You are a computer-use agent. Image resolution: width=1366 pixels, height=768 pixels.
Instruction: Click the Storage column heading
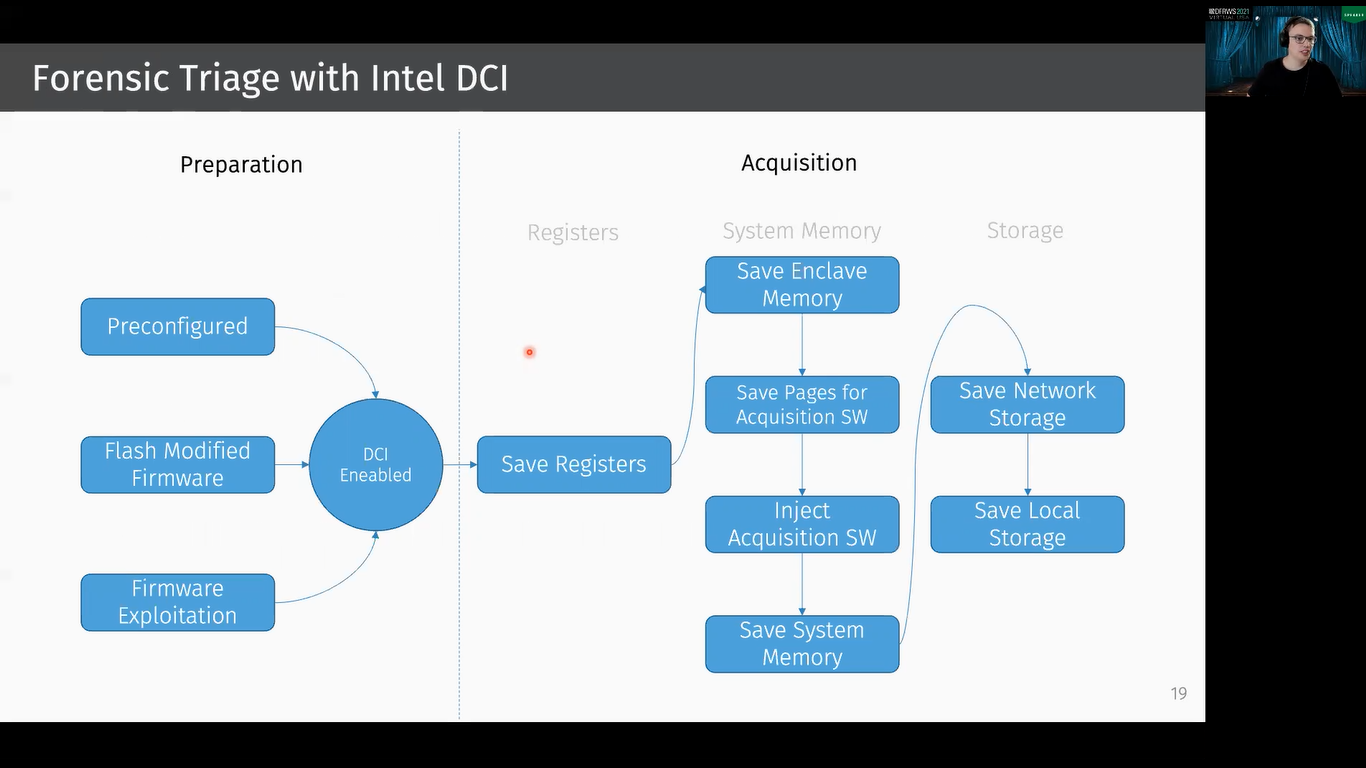(x=1024, y=230)
